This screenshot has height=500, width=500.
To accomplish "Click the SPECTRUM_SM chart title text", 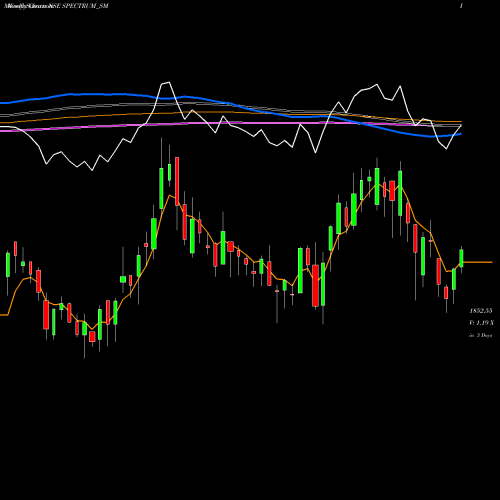I will pos(85,6).
